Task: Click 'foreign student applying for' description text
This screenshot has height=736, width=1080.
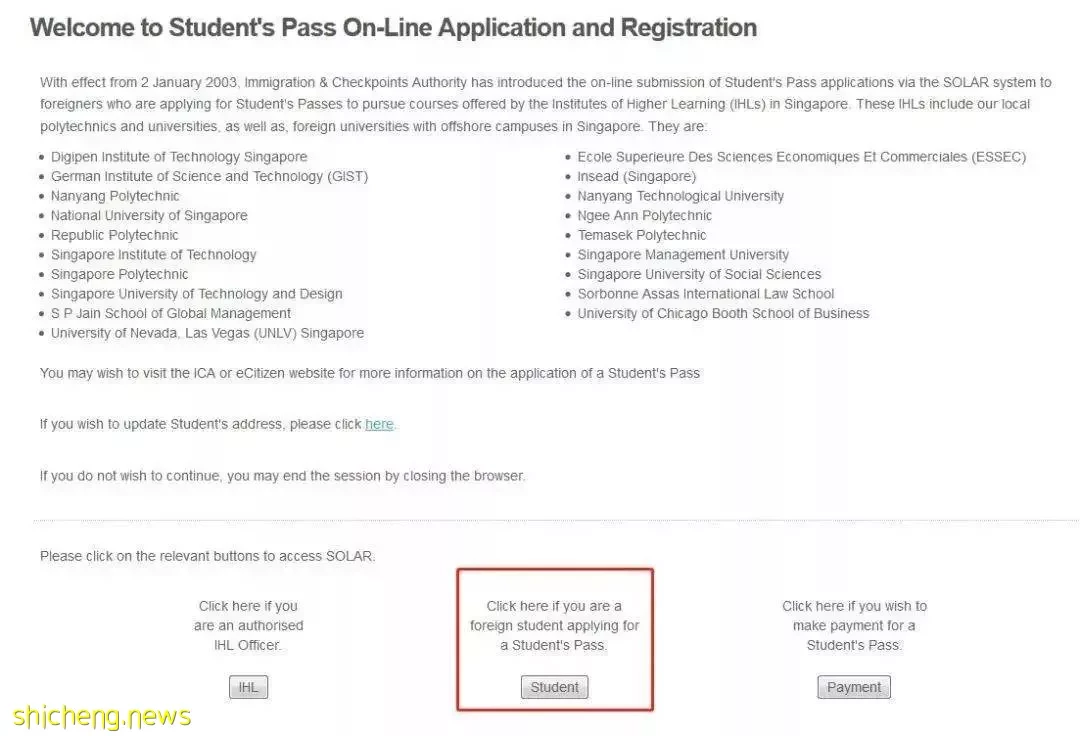Action: [554, 626]
